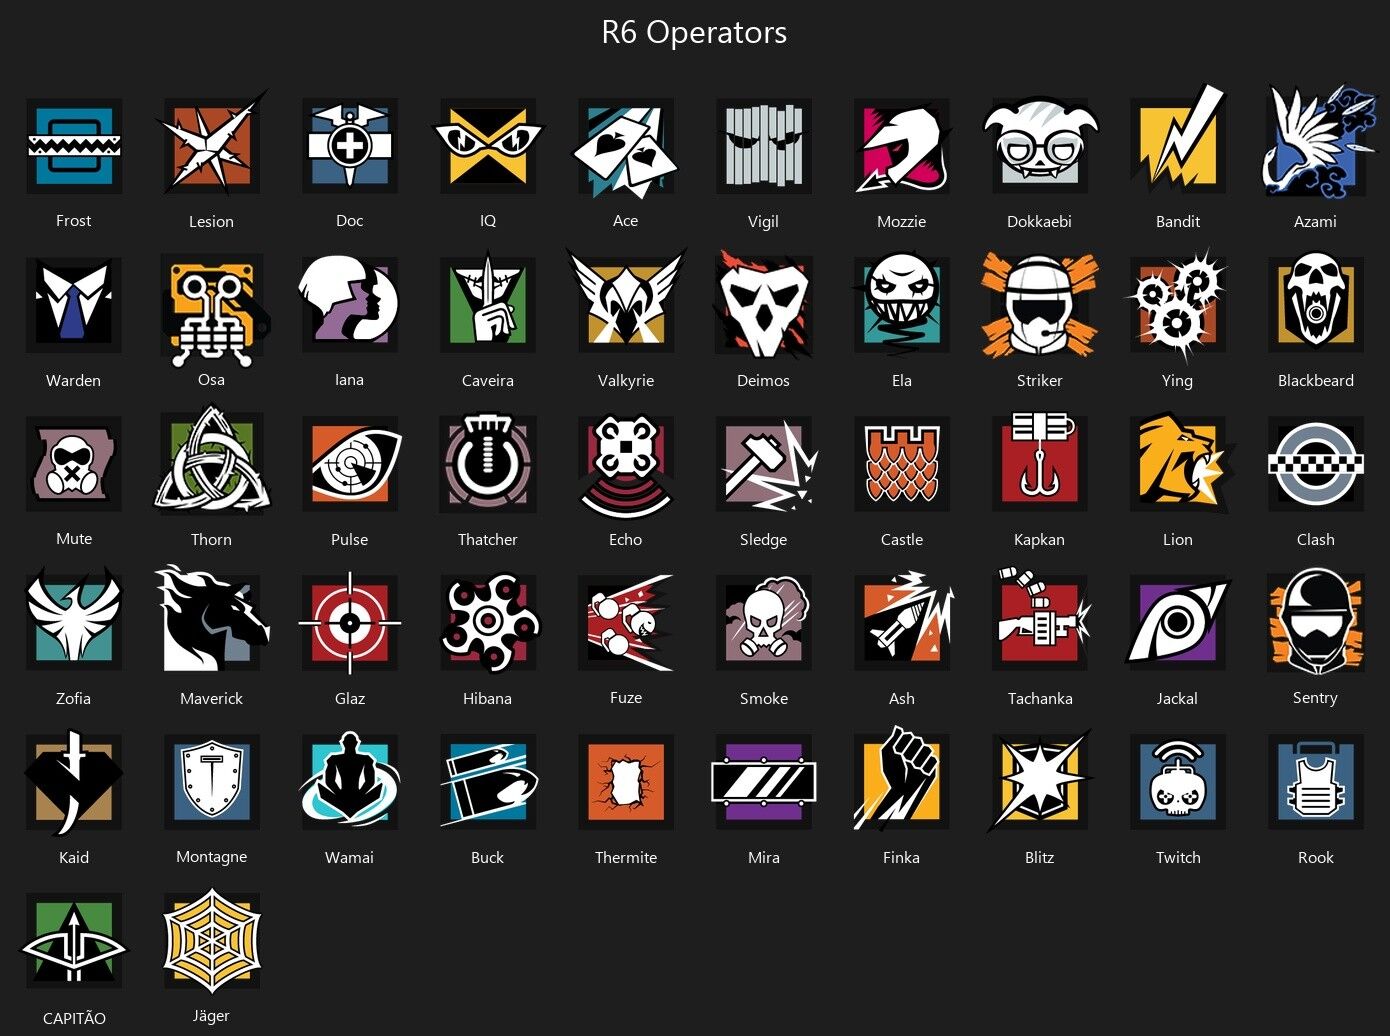The width and height of the screenshot is (1390, 1036).
Task: Click the R6 Operators heading
Action: click(x=694, y=32)
